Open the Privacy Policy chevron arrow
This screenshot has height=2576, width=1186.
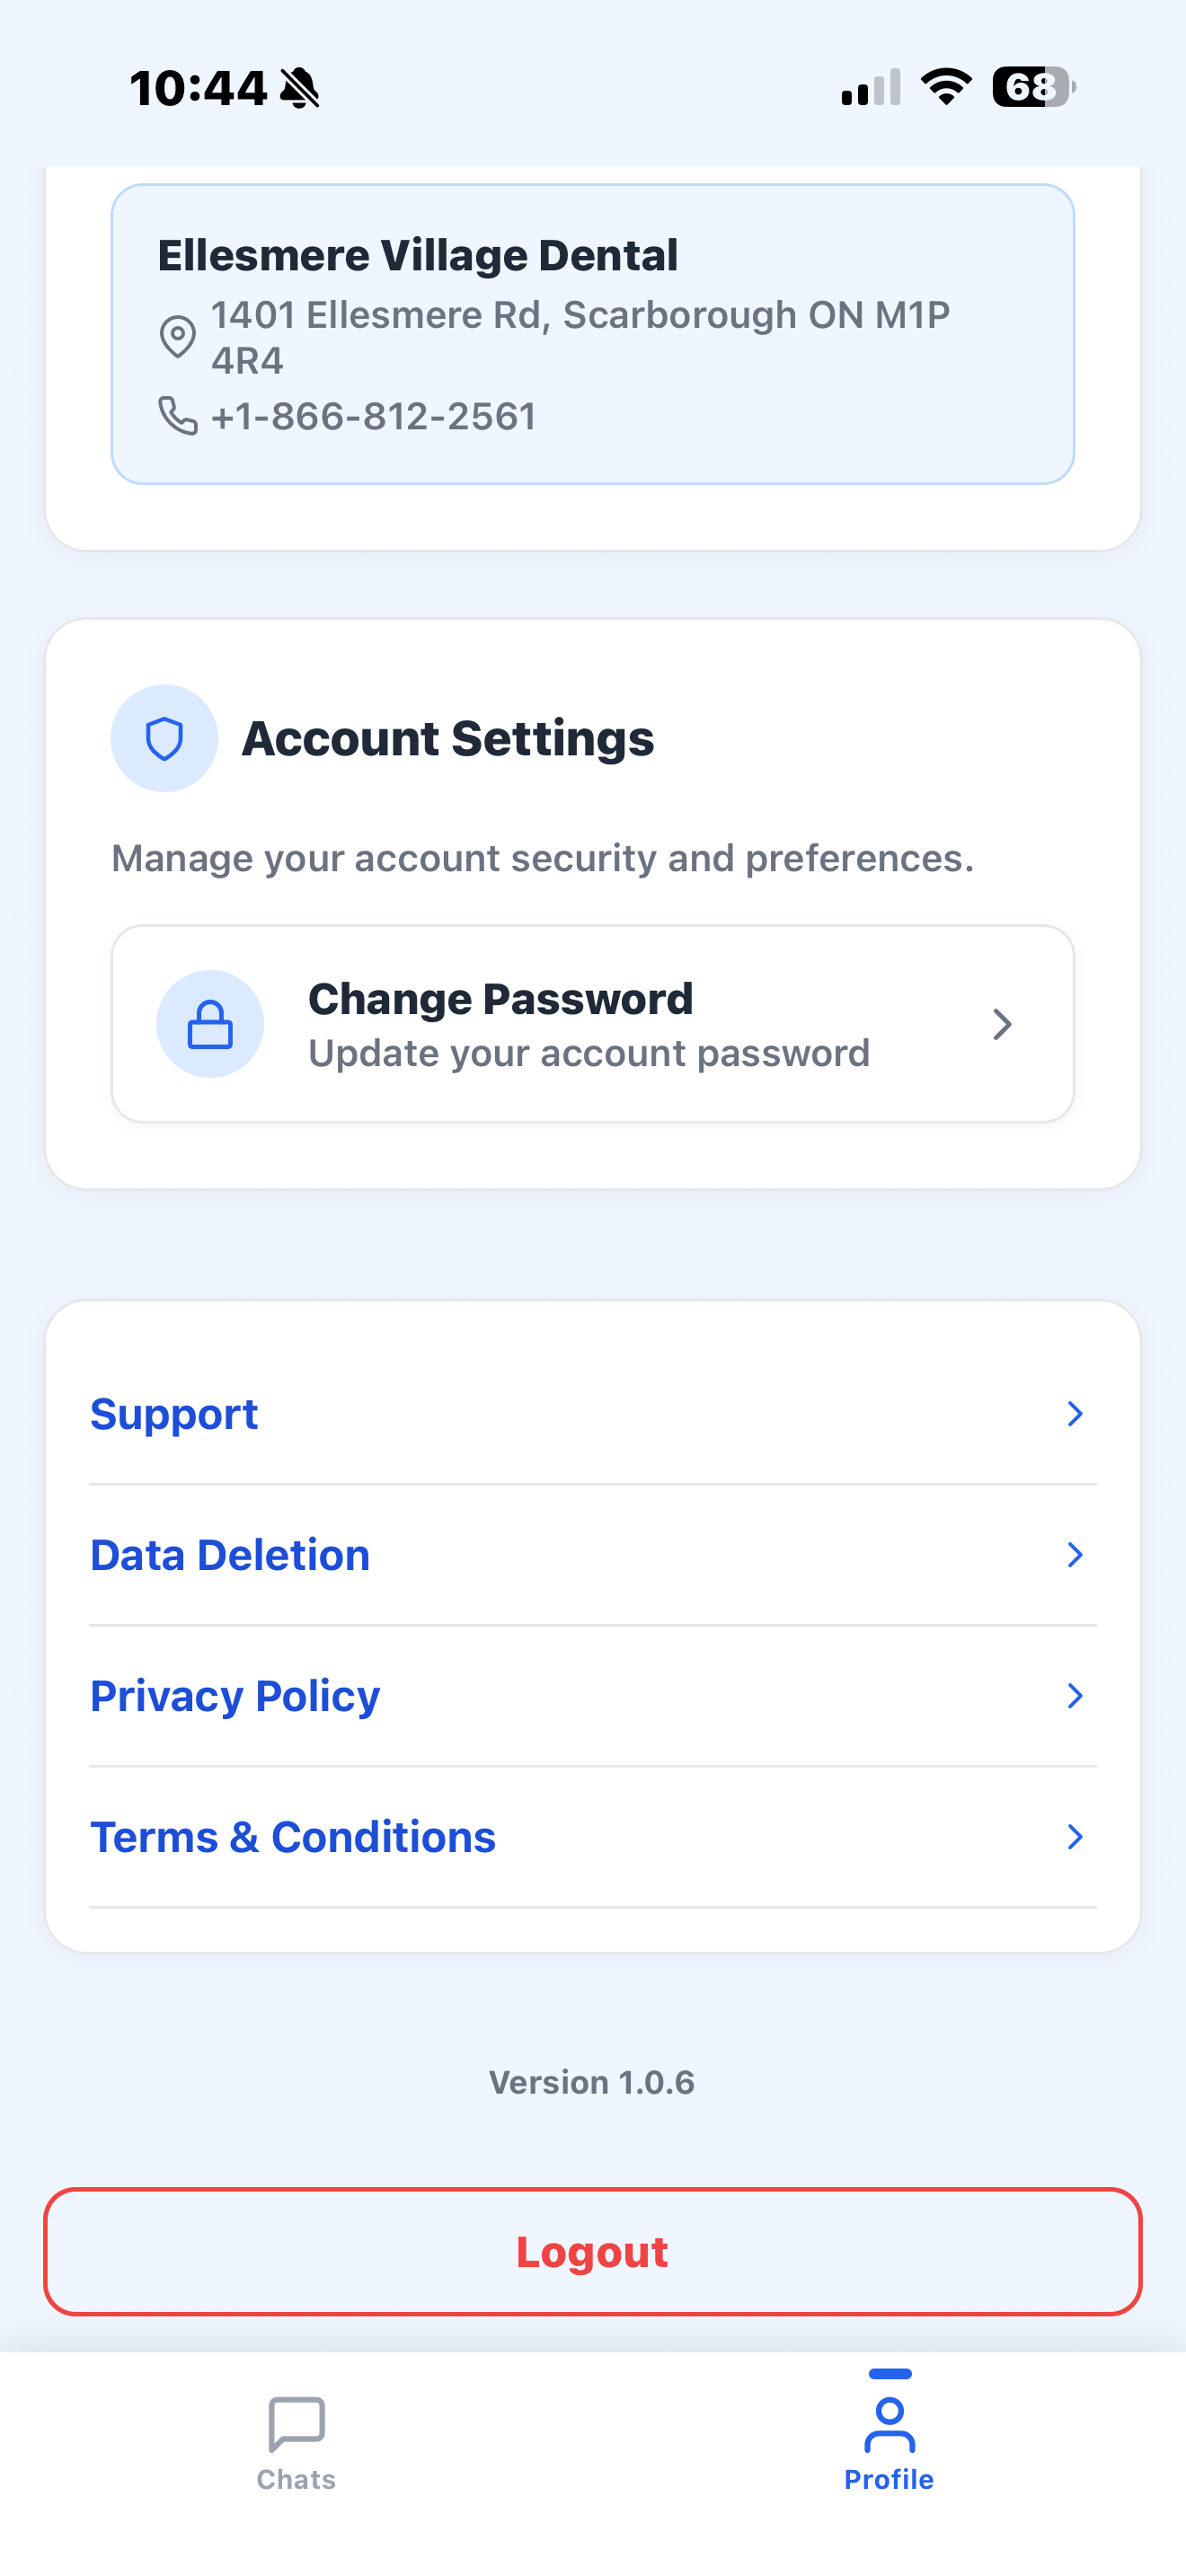click(x=1075, y=1696)
